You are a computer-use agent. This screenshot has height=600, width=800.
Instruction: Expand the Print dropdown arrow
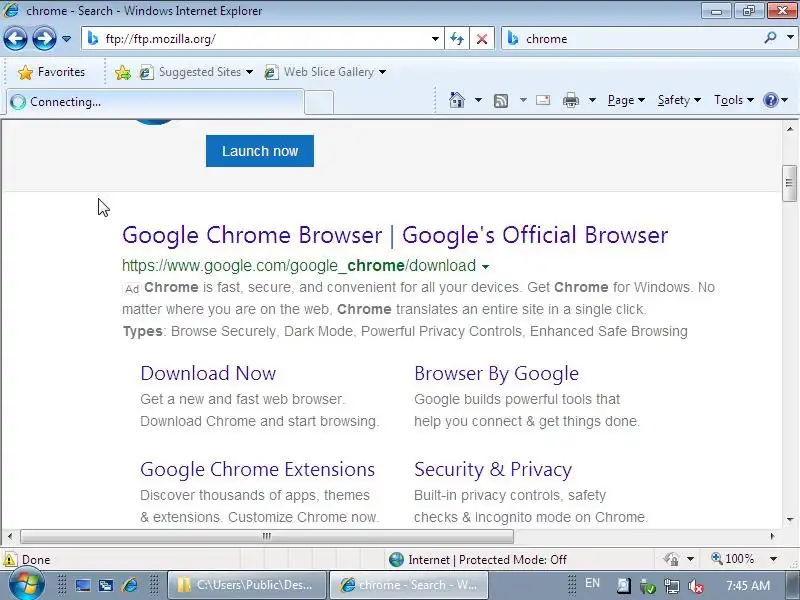coord(592,100)
